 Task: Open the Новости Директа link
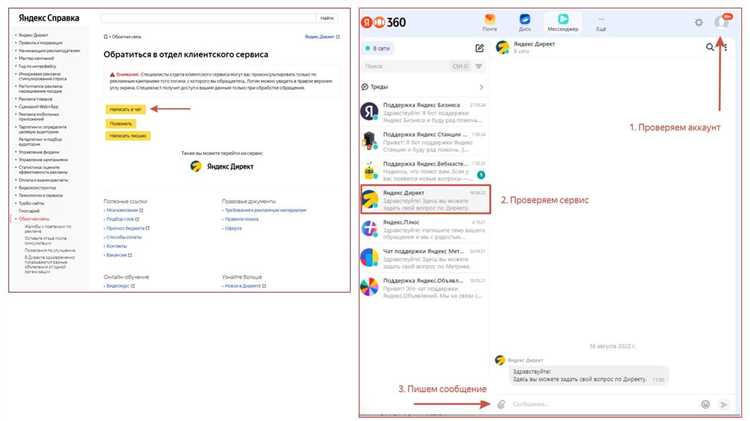pos(244,286)
